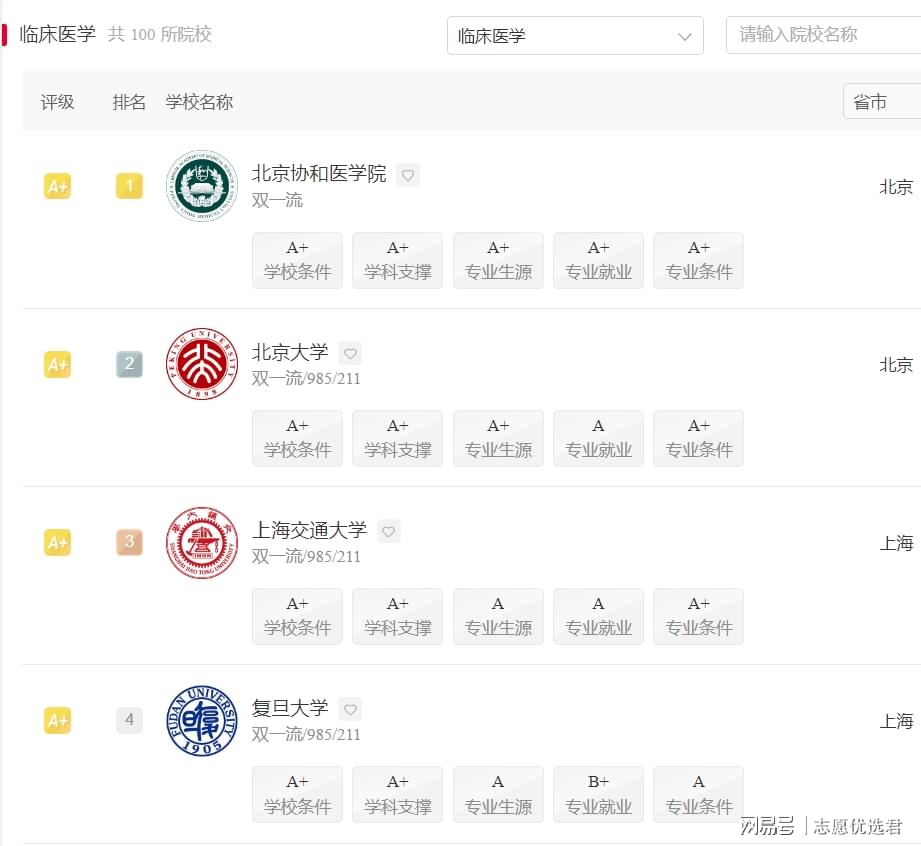The width and height of the screenshot is (921, 846).
Task: Open 北京协和医学院 logo
Action: point(202,186)
